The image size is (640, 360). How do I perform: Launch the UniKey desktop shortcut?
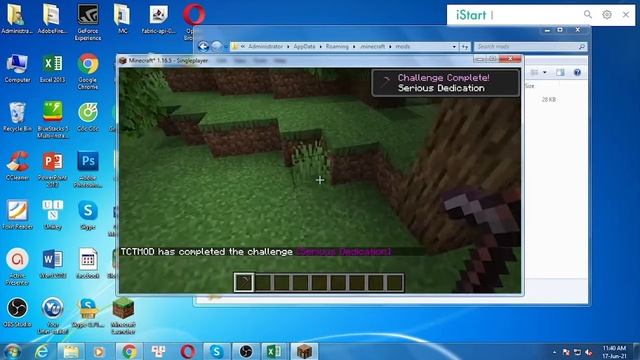click(x=52, y=216)
